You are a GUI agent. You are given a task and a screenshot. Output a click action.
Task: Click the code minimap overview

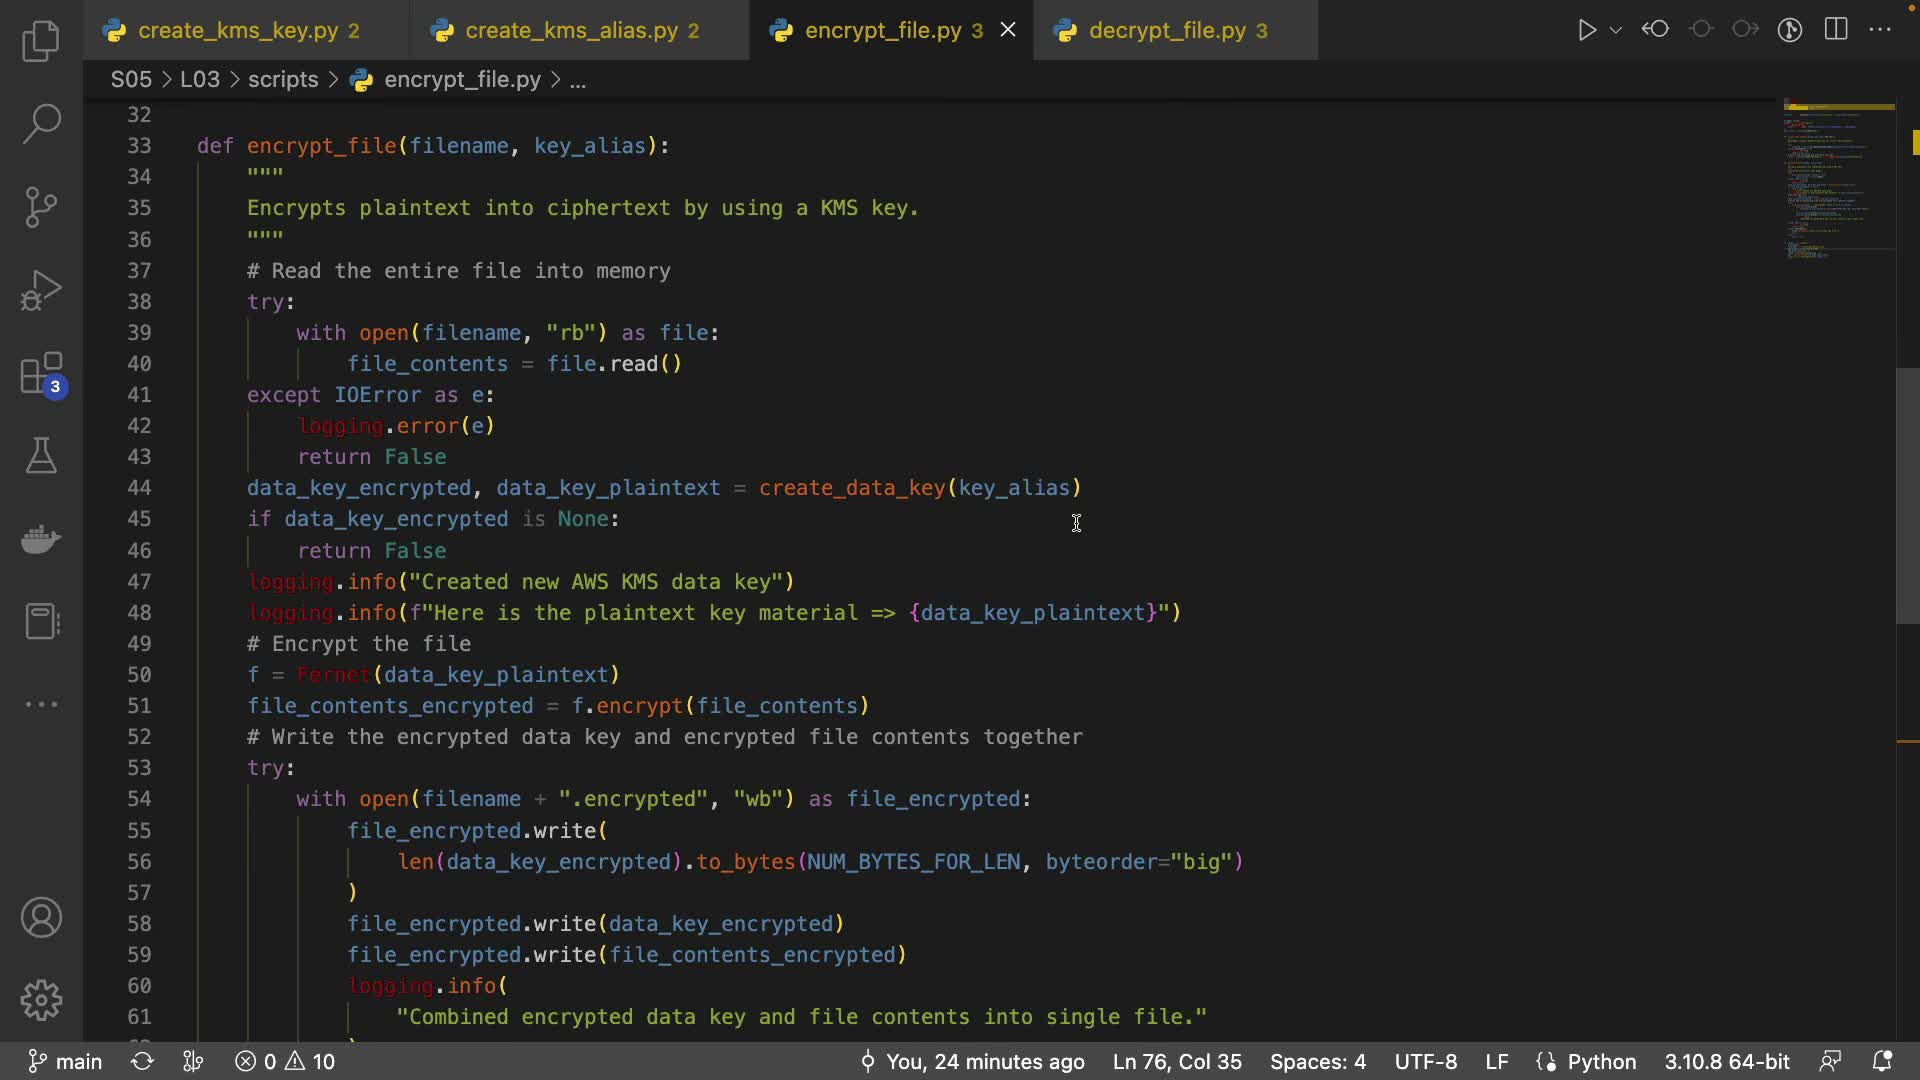(x=1838, y=180)
